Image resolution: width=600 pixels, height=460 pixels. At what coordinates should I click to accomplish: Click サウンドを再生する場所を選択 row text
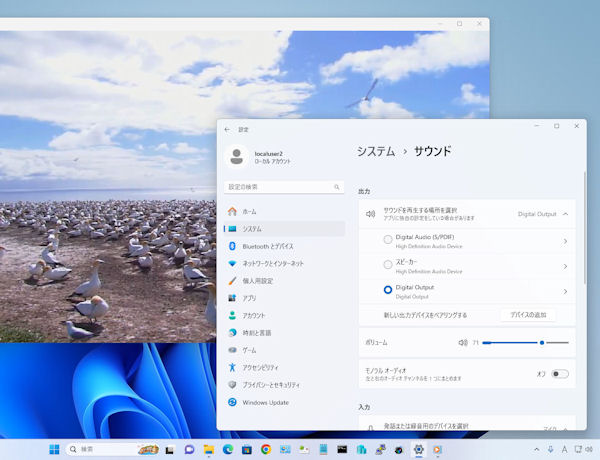[420, 210]
